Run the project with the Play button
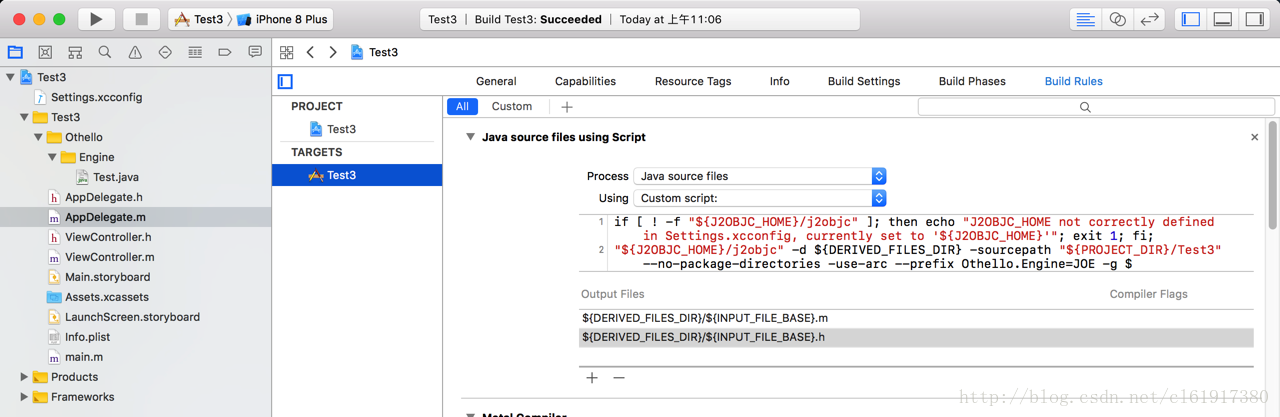 pyautogui.click(x=96, y=19)
